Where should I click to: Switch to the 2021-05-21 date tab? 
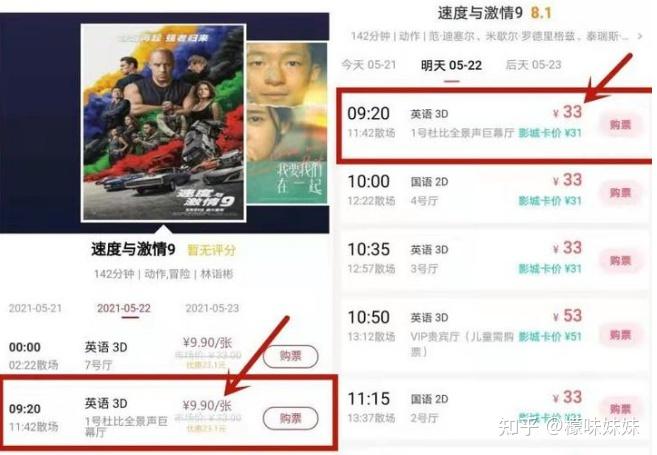coord(35,308)
